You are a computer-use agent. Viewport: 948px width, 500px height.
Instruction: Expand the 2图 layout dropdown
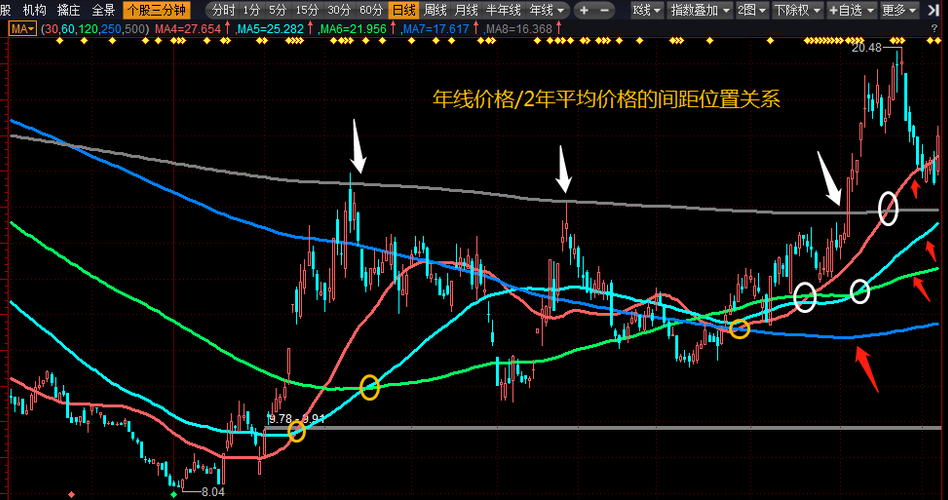click(752, 10)
